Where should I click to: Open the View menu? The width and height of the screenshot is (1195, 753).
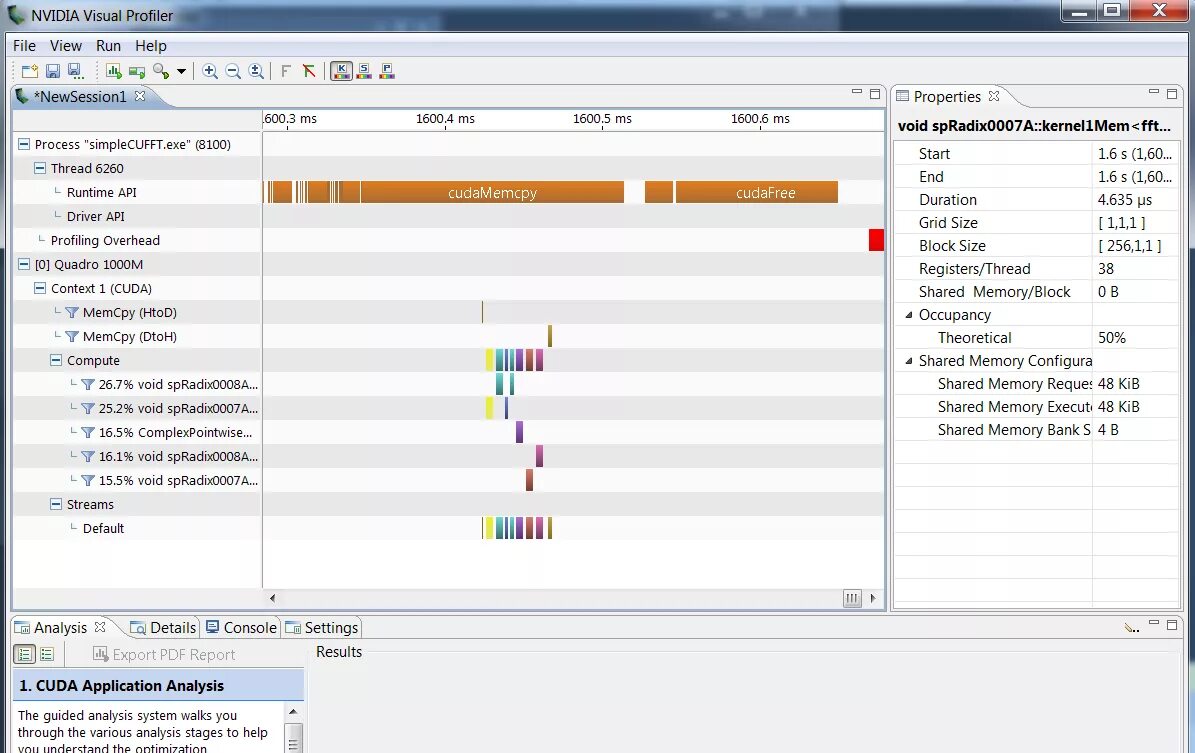(x=66, y=46)
